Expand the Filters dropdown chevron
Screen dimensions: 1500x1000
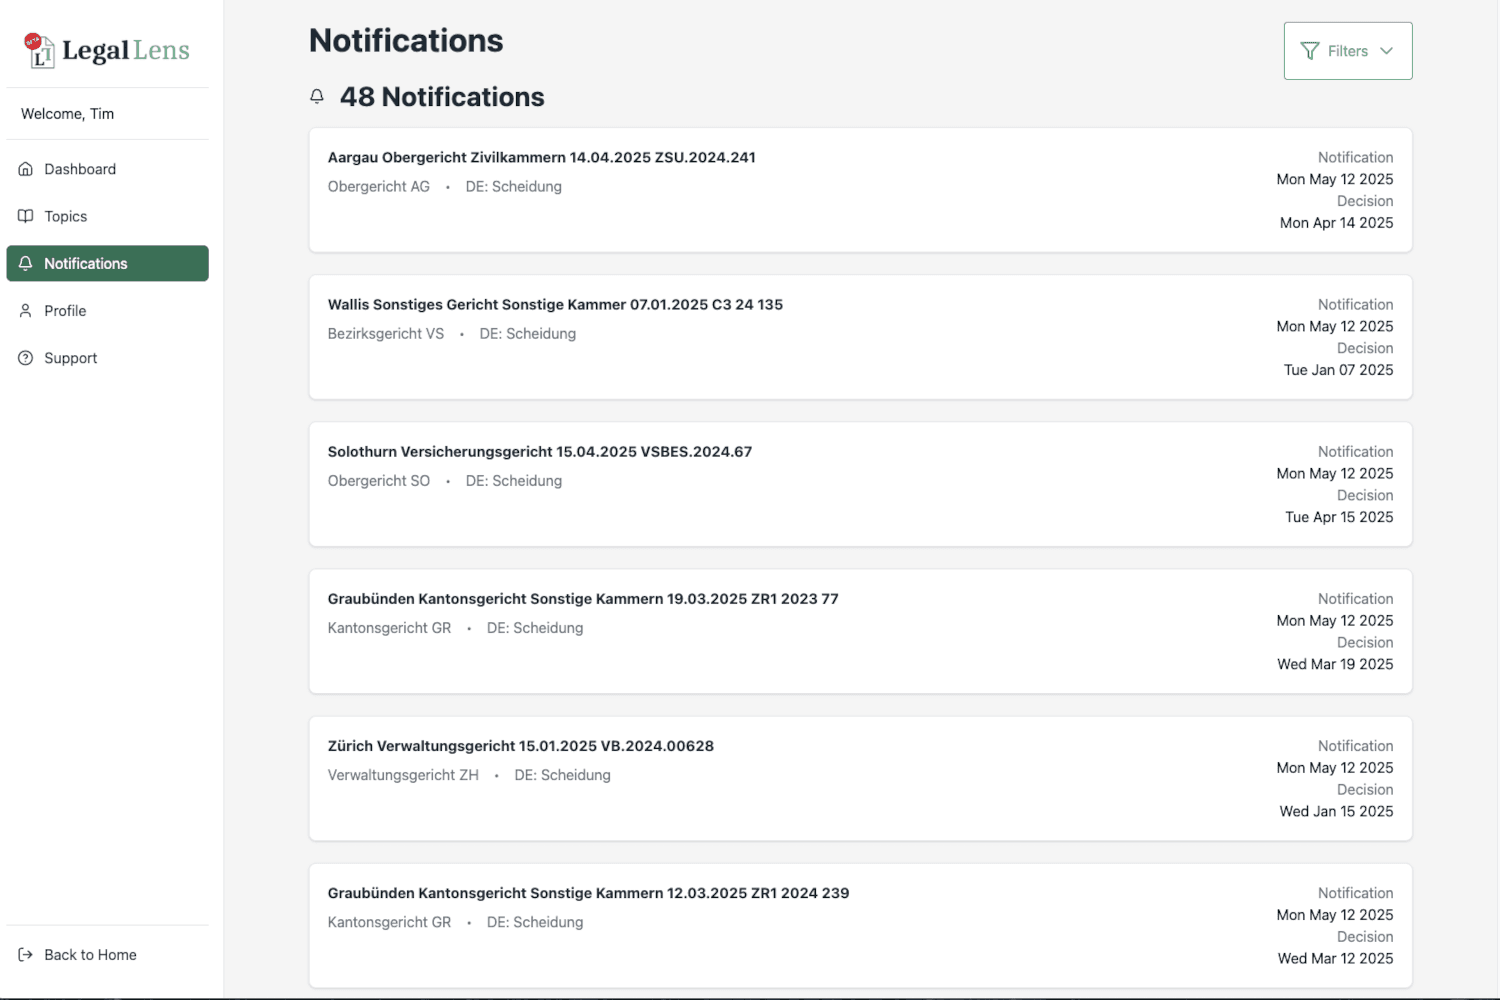1386,51
